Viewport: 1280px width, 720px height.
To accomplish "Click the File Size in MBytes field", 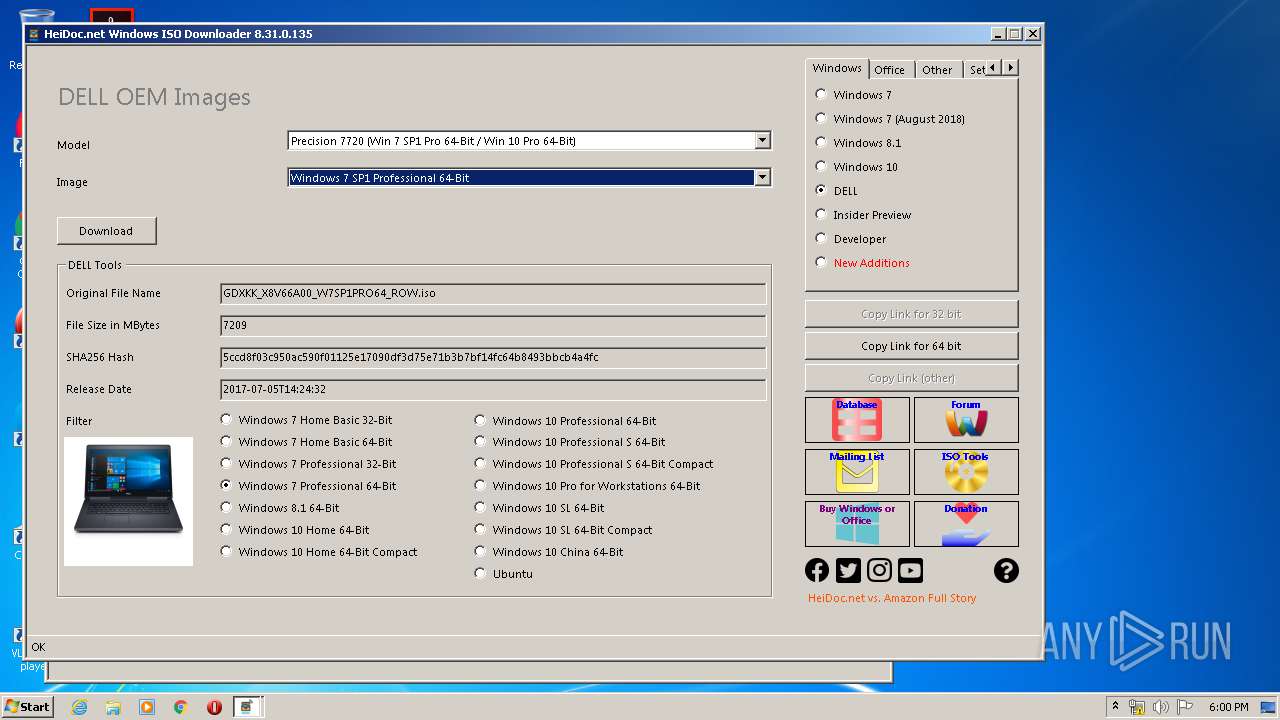I will pyautogui.click(x=493, y=325).
